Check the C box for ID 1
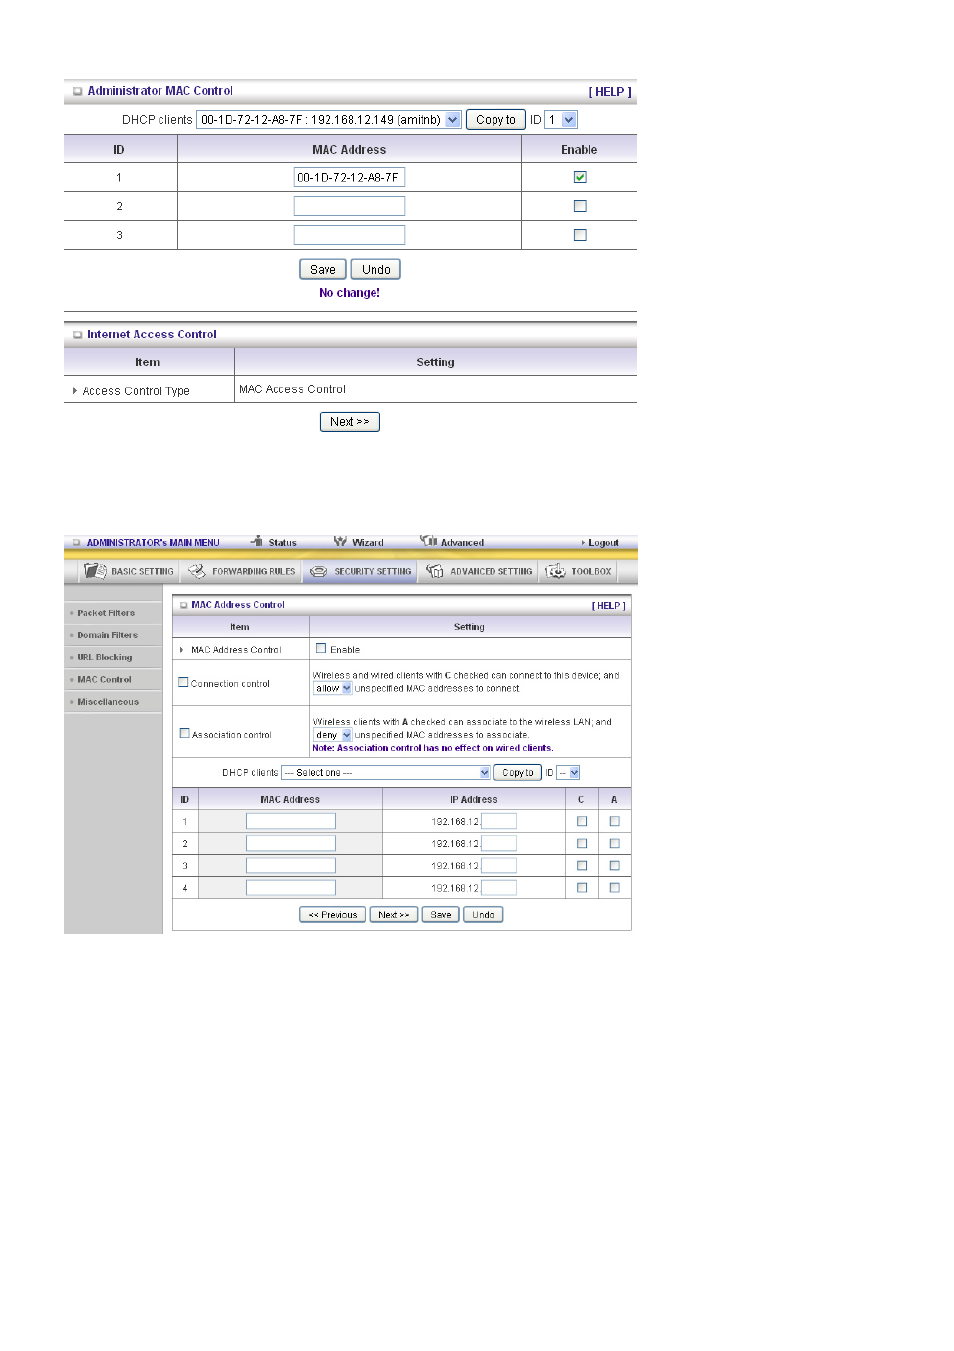Image resolution: width=954 pixels, height=1351 pixels. (582, 821)
